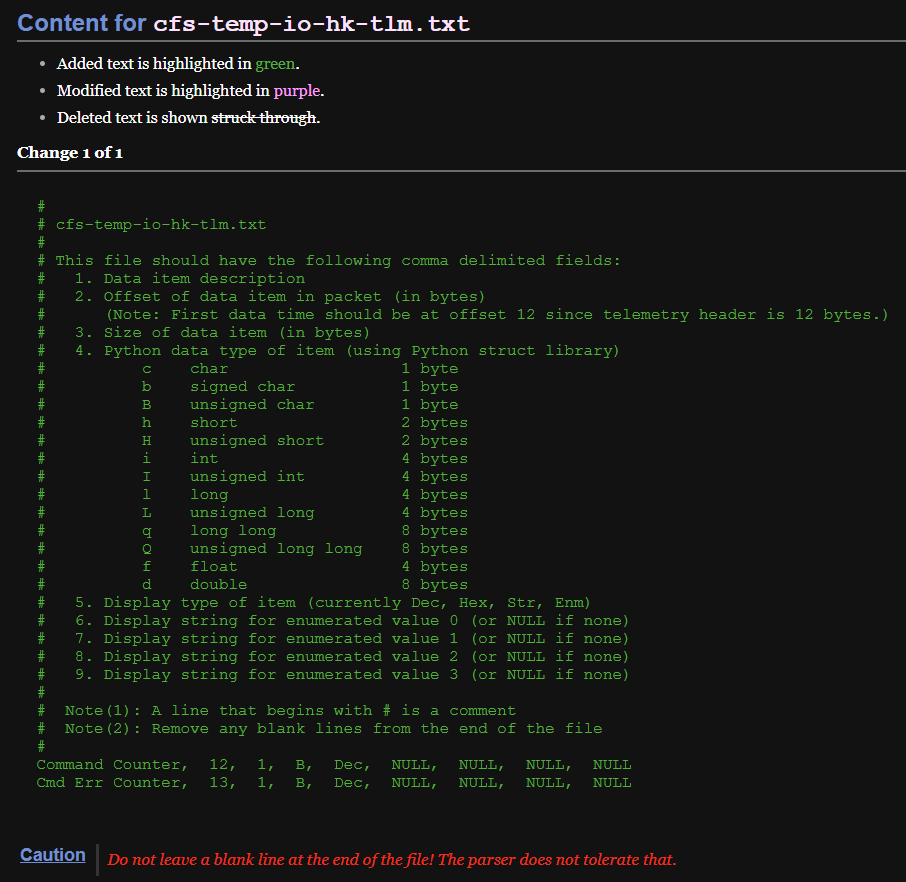Viewport: 906px width, 882px height.
Task: Click the Python data type comment line
Action: click(347, 351)
